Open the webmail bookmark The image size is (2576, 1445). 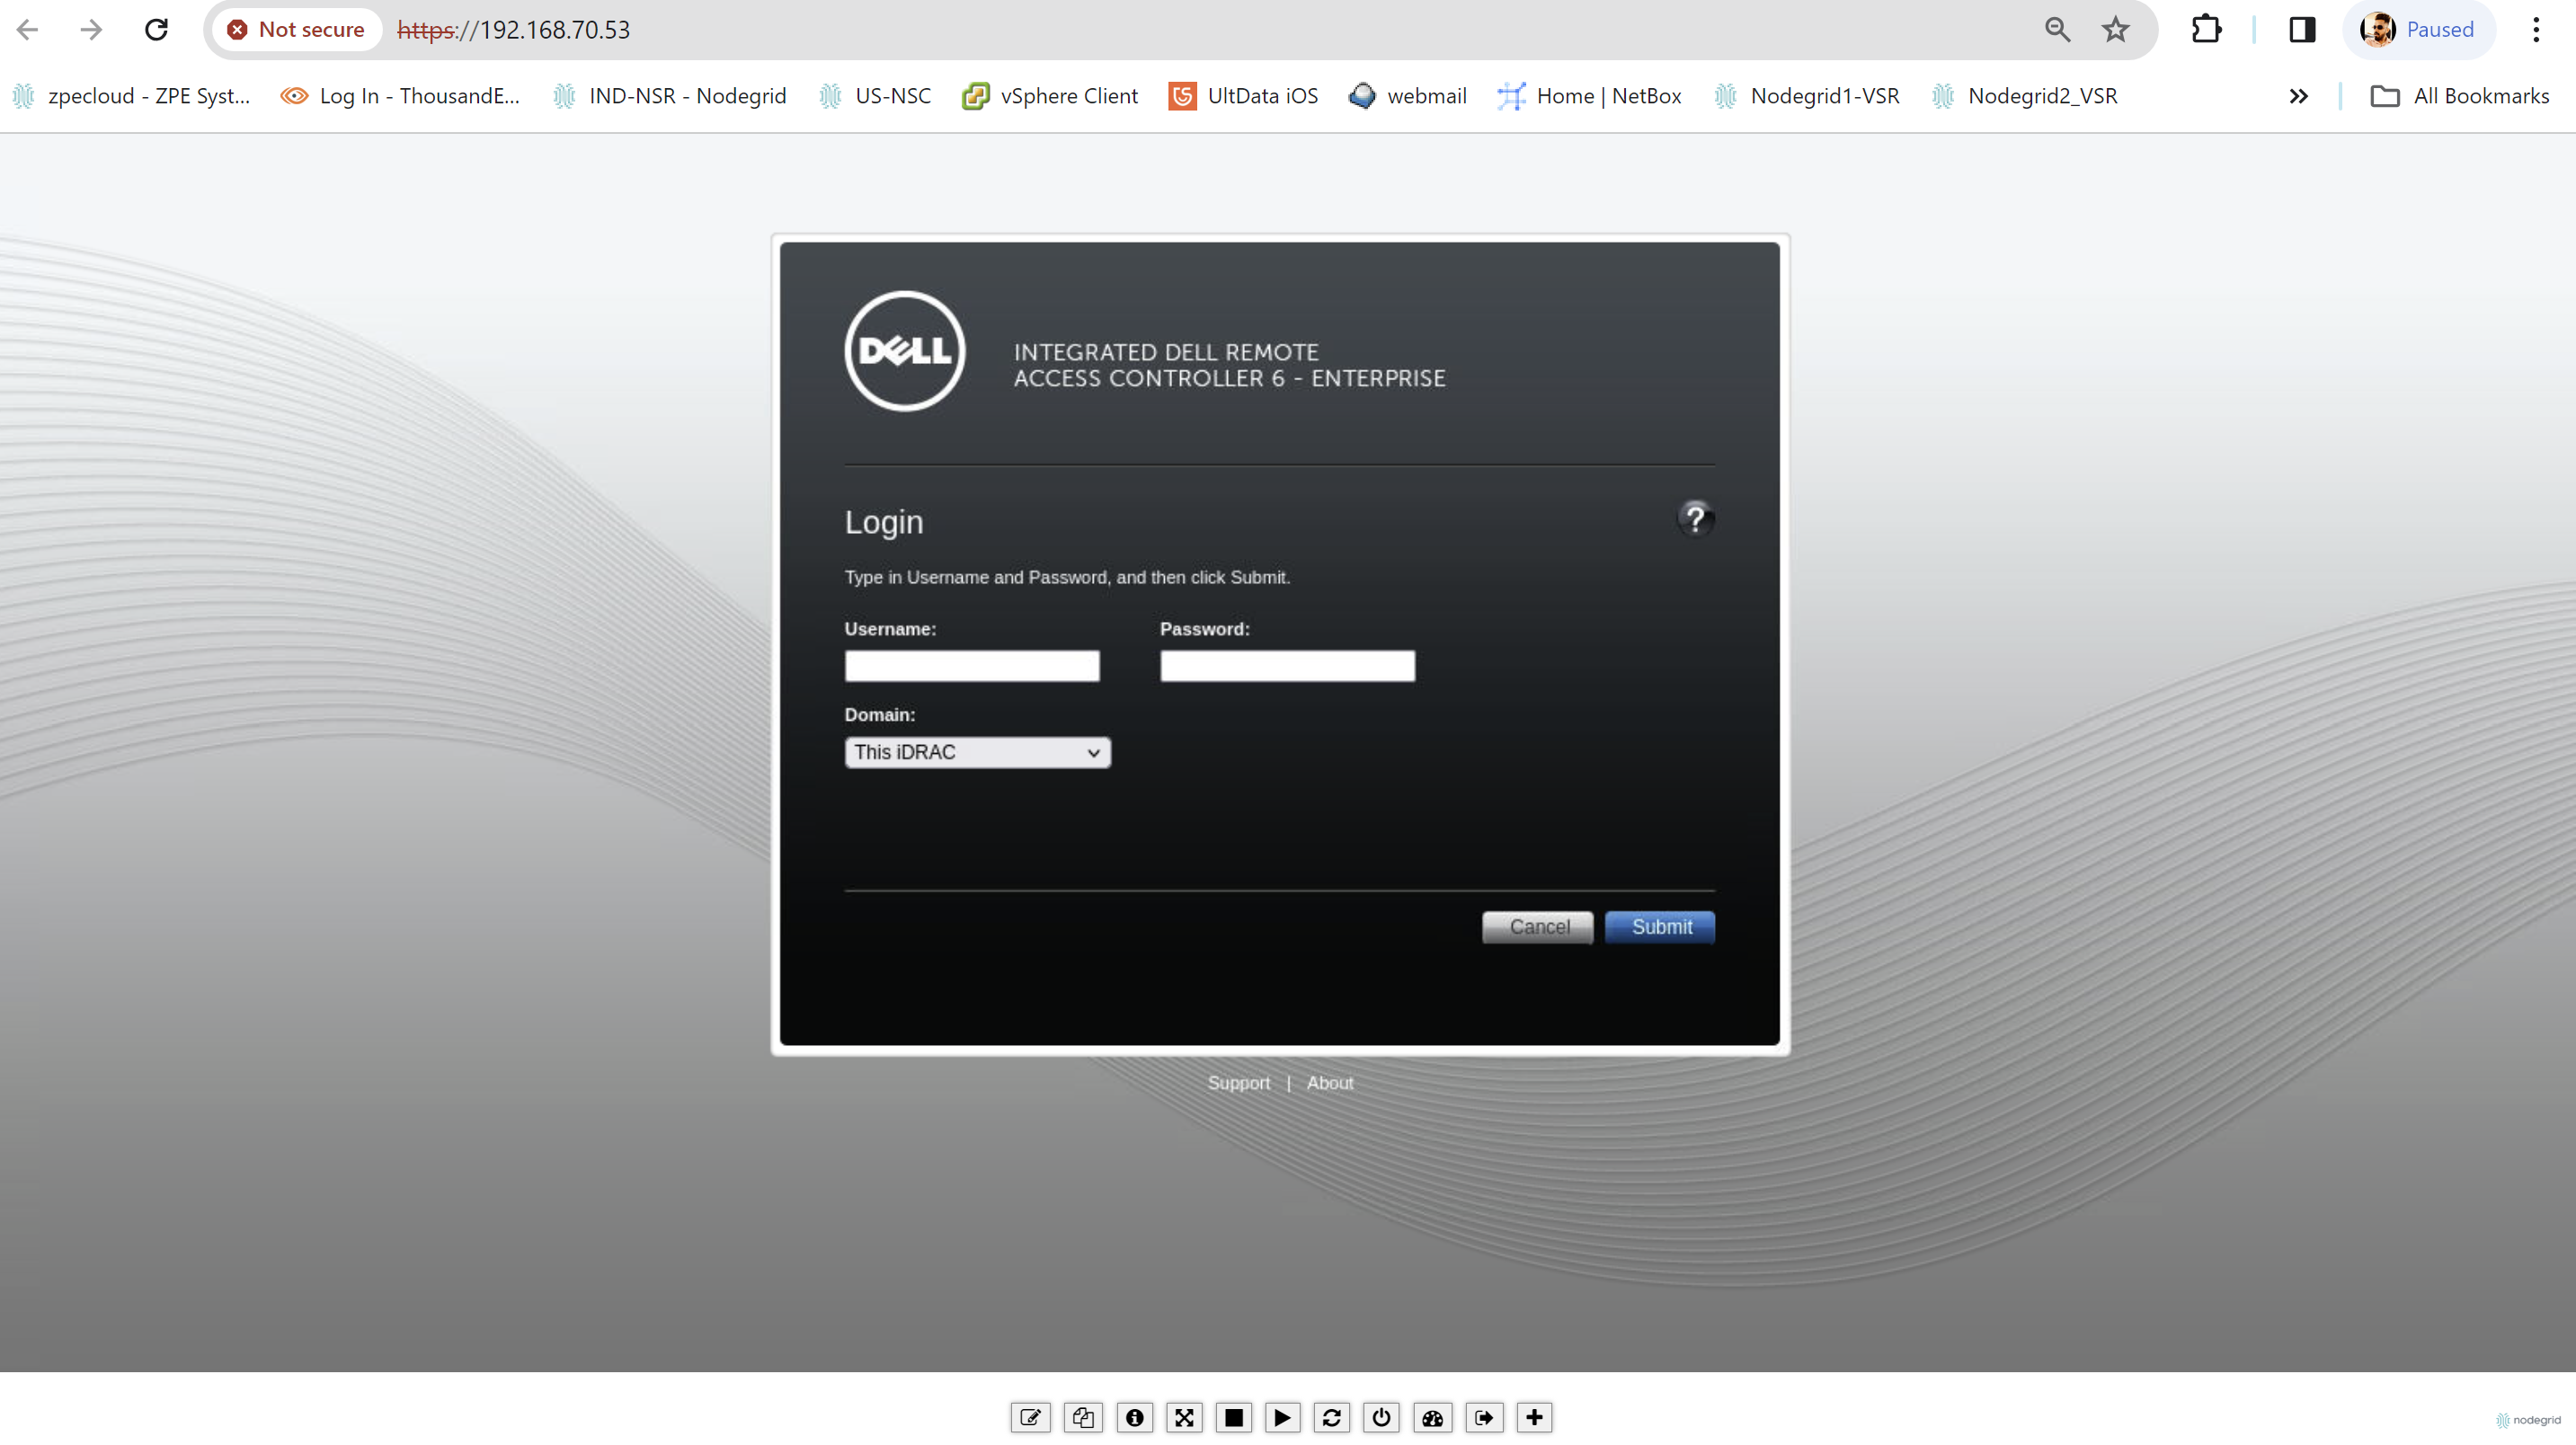pyautogui.click(x=1408, y=96)
